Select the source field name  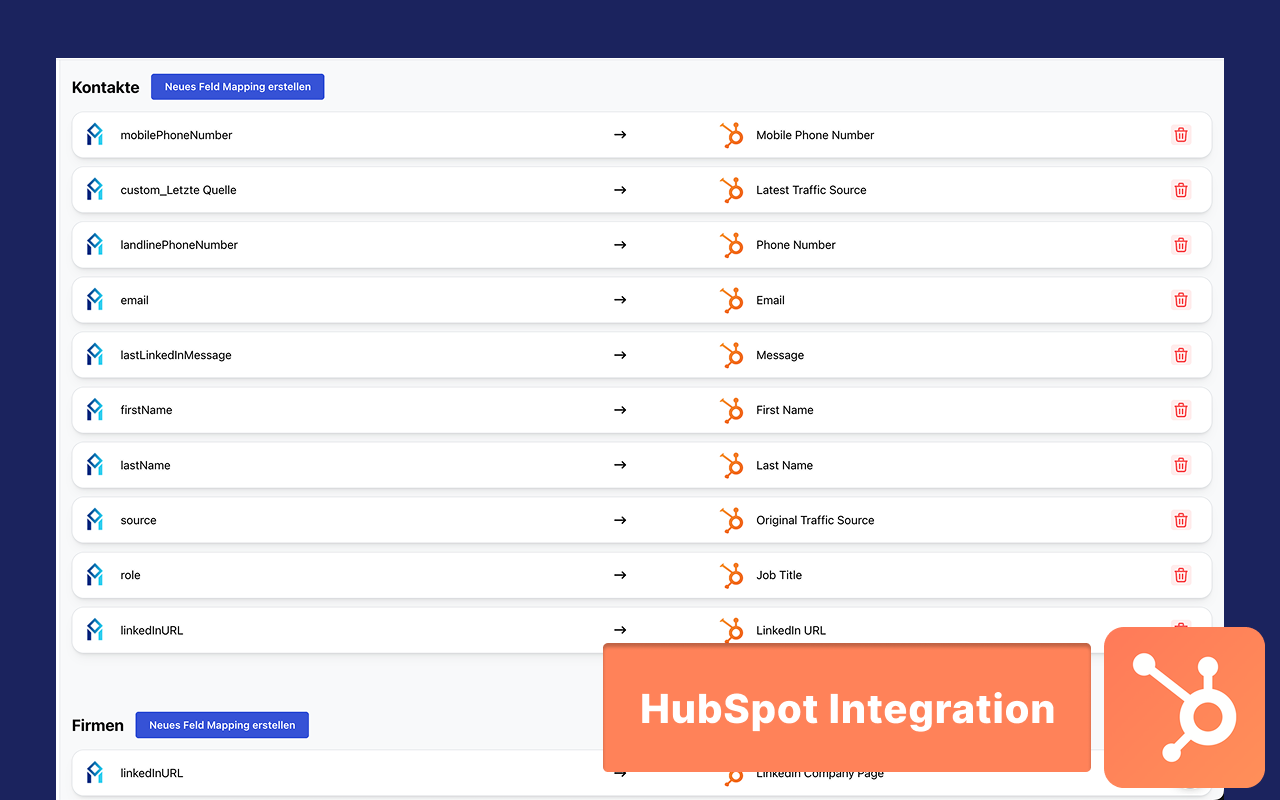138,520
